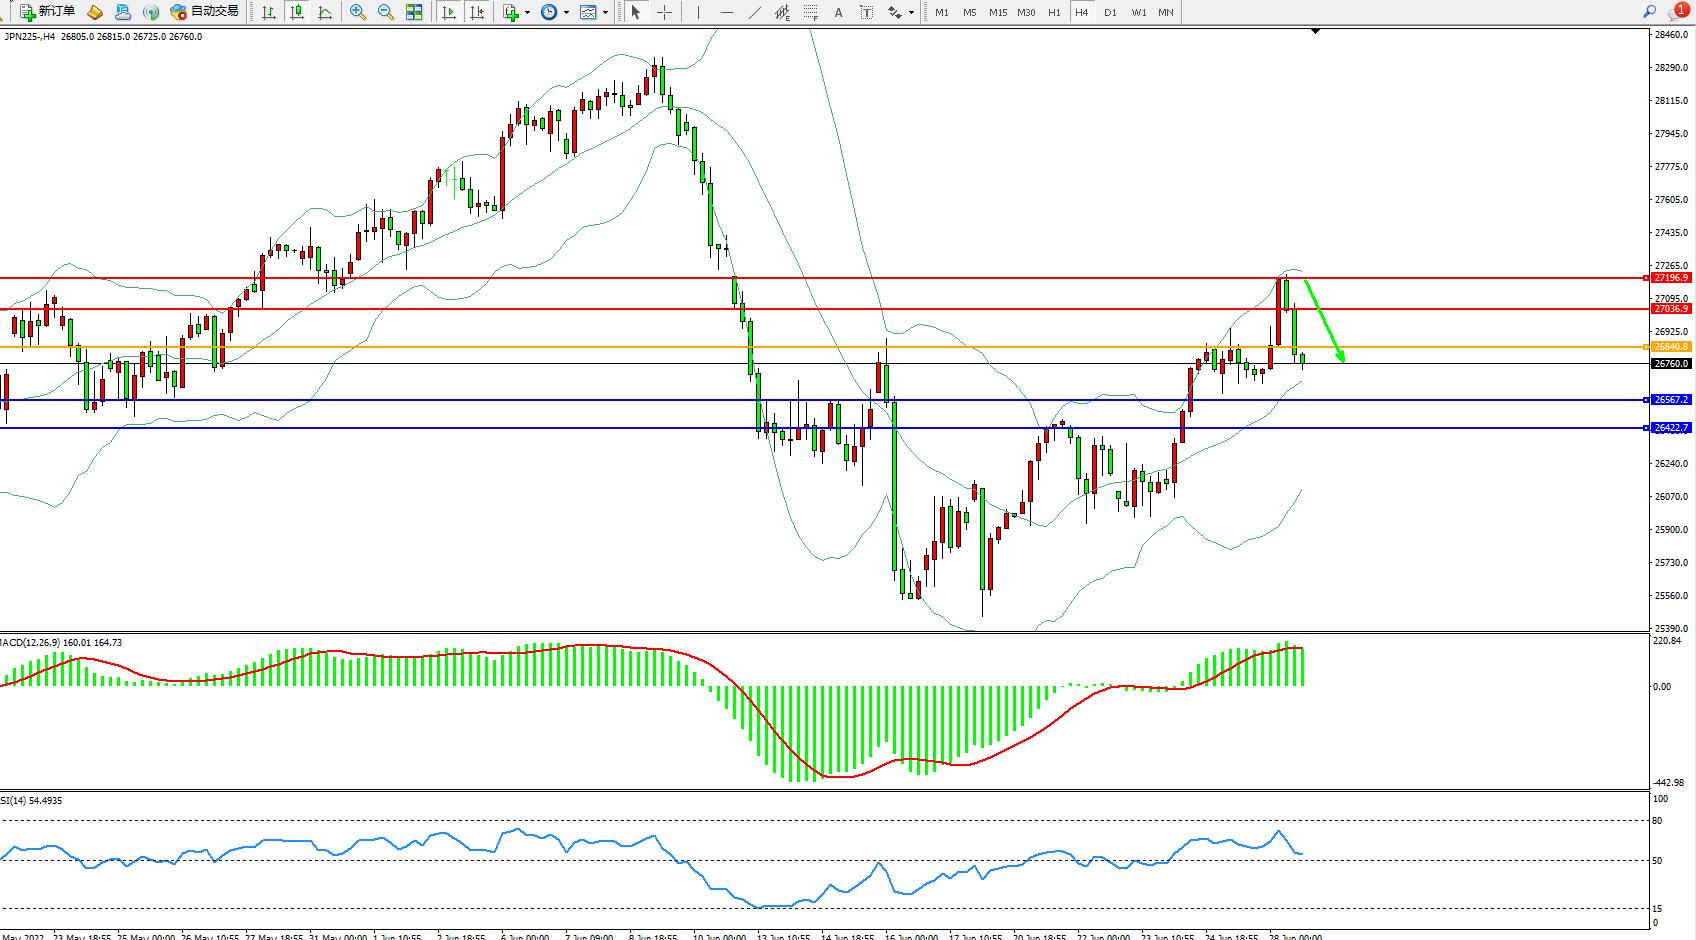This screenshot has width=1696, height=940.
Task: Select the text annotation tool
Action: (838, 12)
